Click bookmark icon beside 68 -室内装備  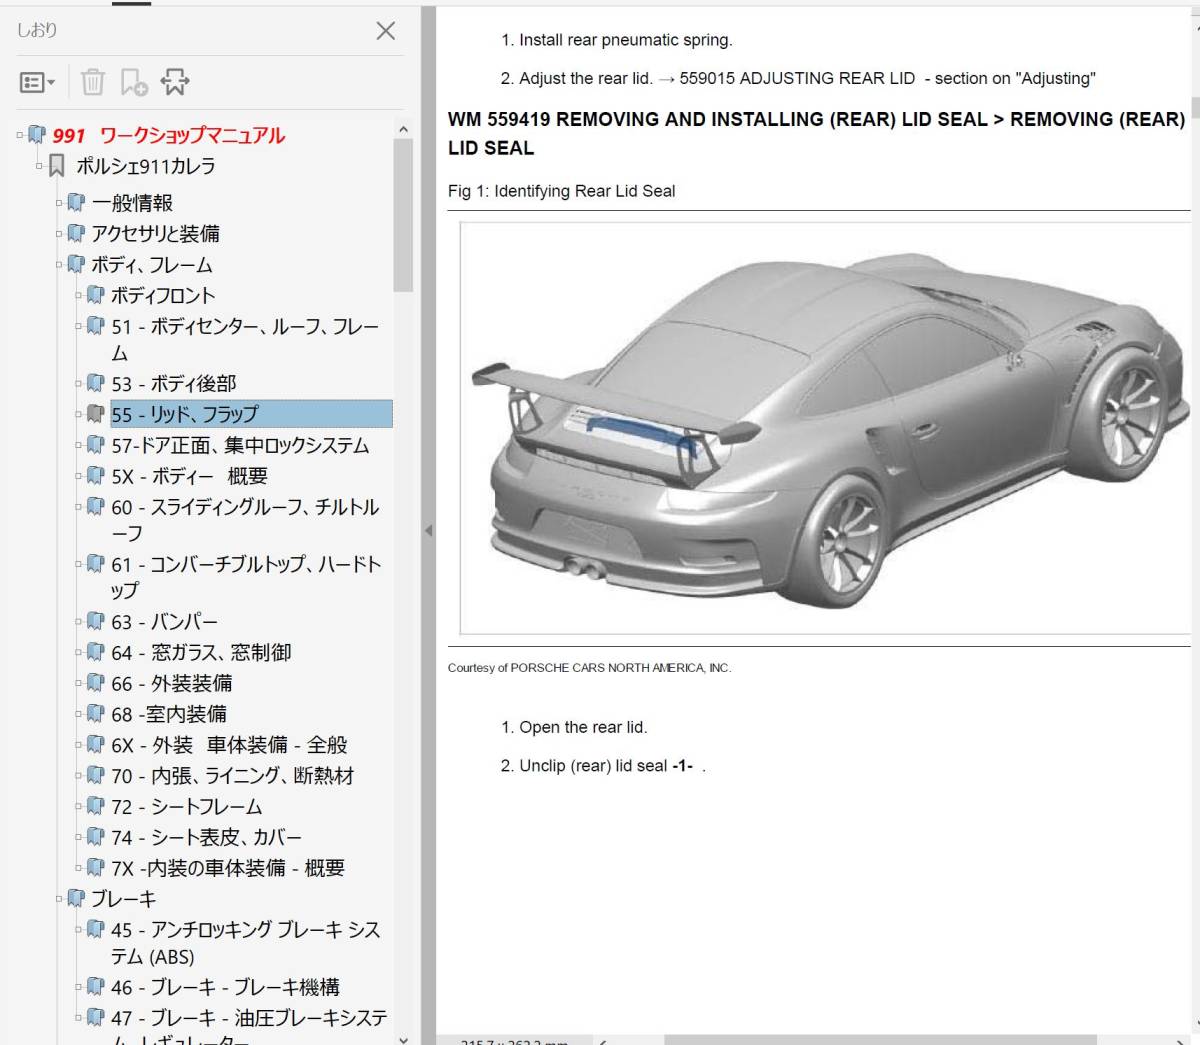pos(96,714)
